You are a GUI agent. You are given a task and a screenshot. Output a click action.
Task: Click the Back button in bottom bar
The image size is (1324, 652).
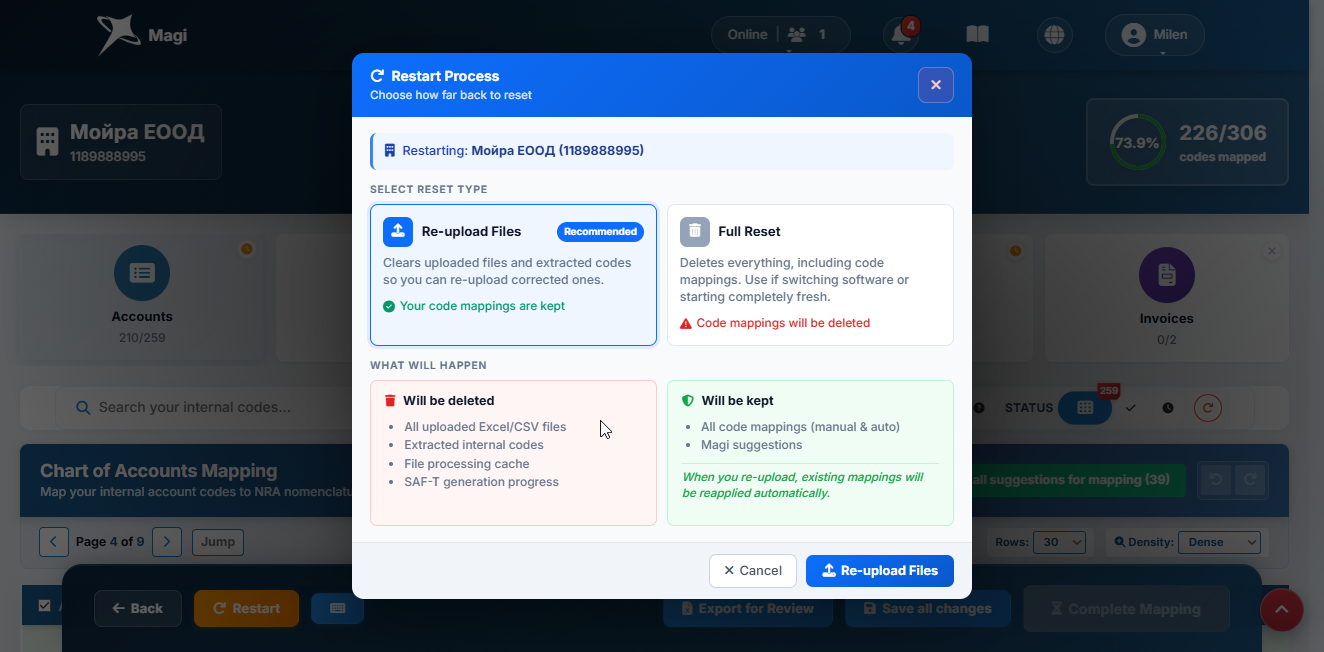pos(138,609)
